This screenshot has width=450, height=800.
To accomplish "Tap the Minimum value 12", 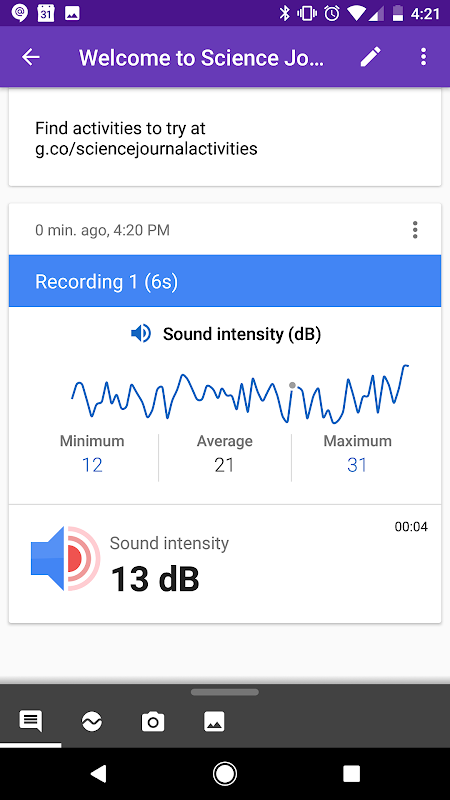I will click(92, 465).
